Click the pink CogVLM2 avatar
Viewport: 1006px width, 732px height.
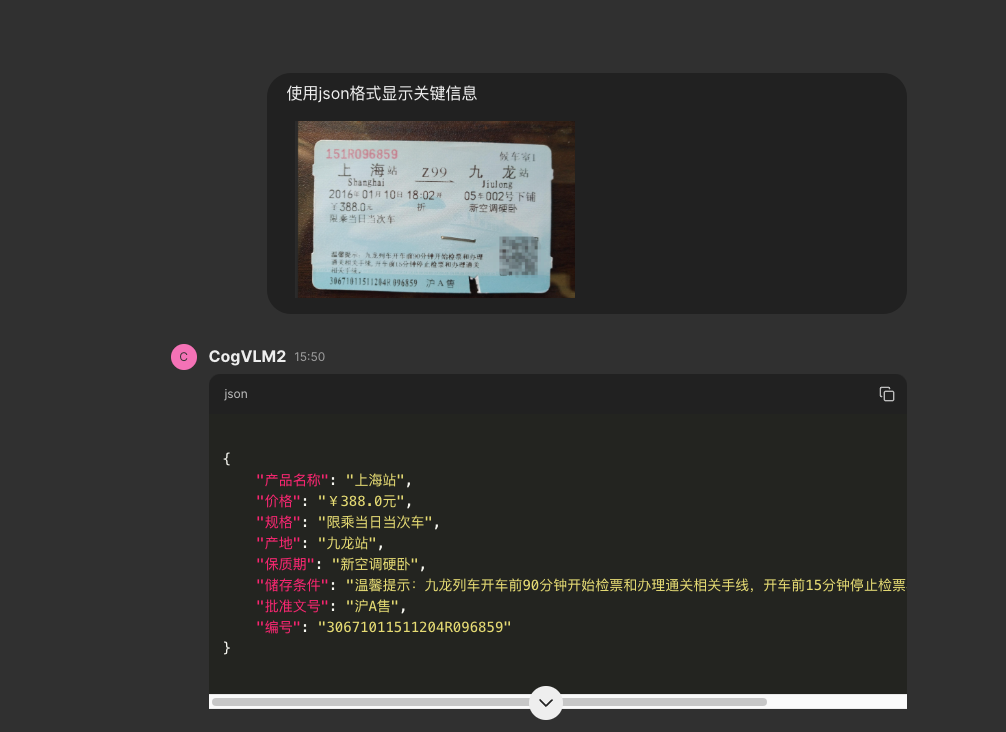184,357
